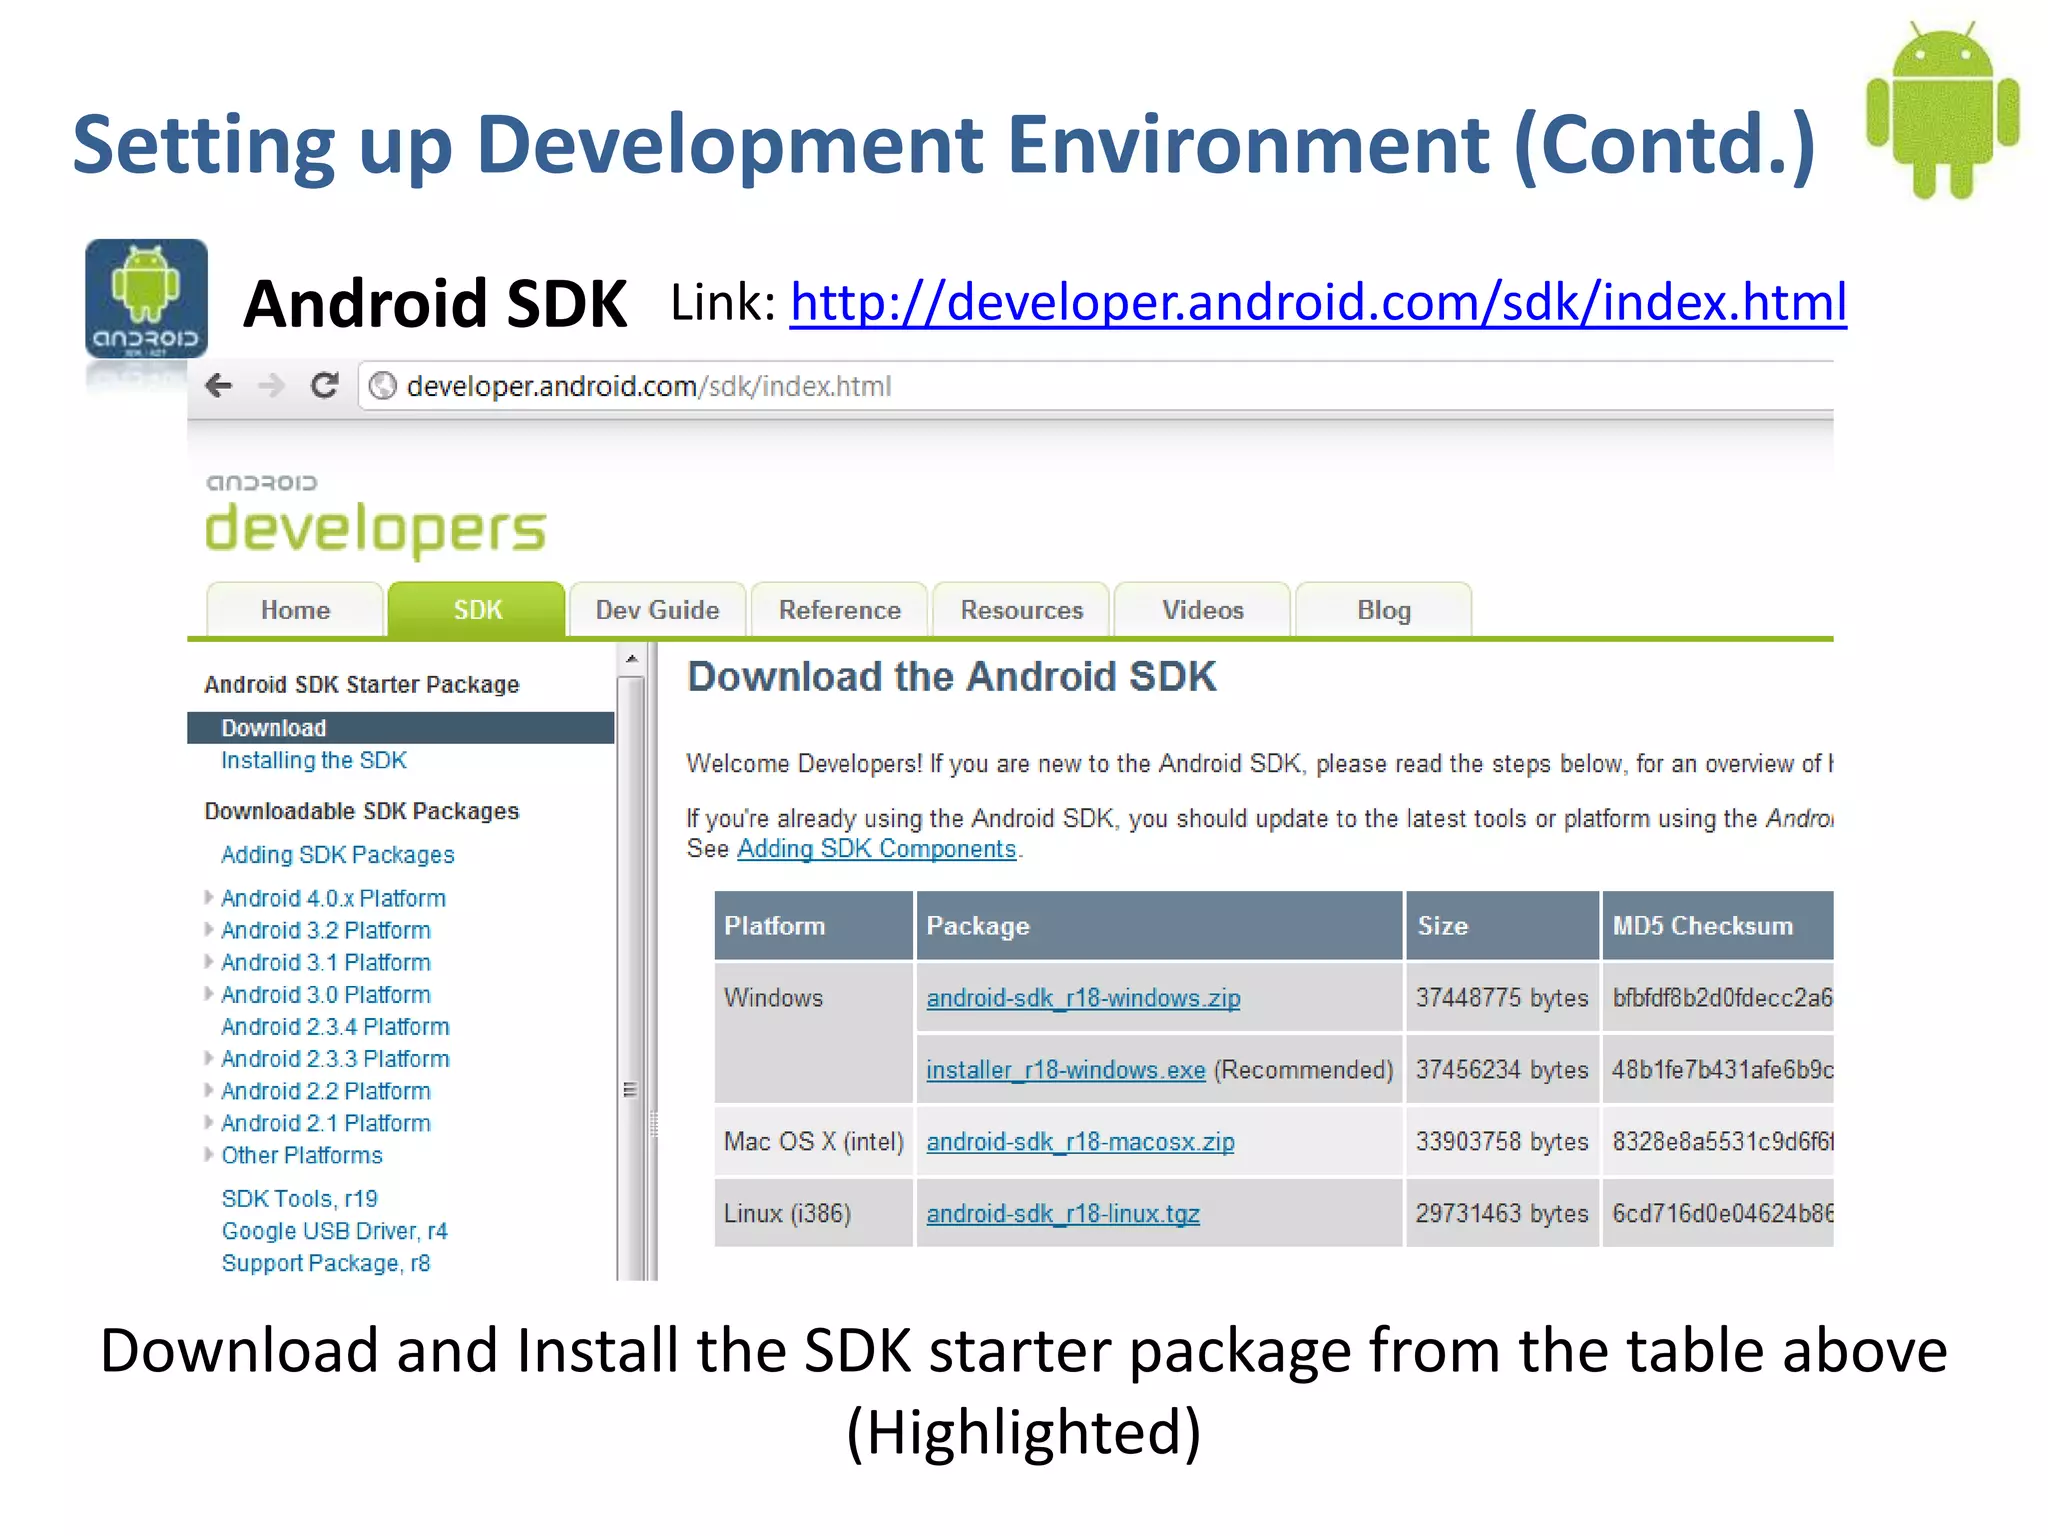Click the 33903758 bytes size cell

(1502, 1141)
